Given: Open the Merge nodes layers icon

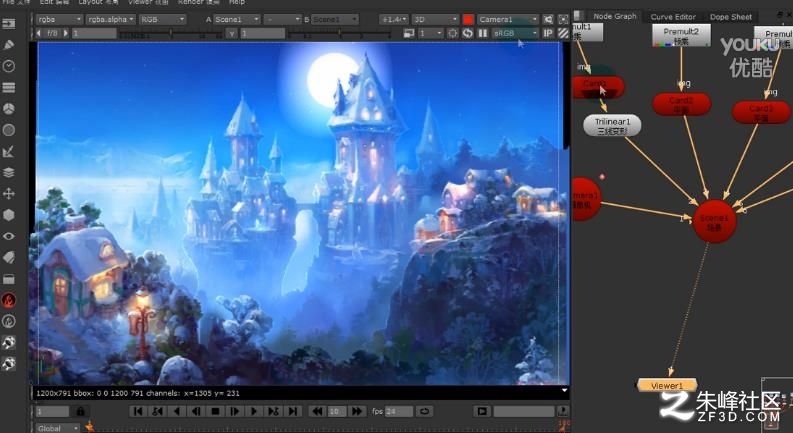Looking at the screenshot, I should pyautogui.click(x=9, y=172).
